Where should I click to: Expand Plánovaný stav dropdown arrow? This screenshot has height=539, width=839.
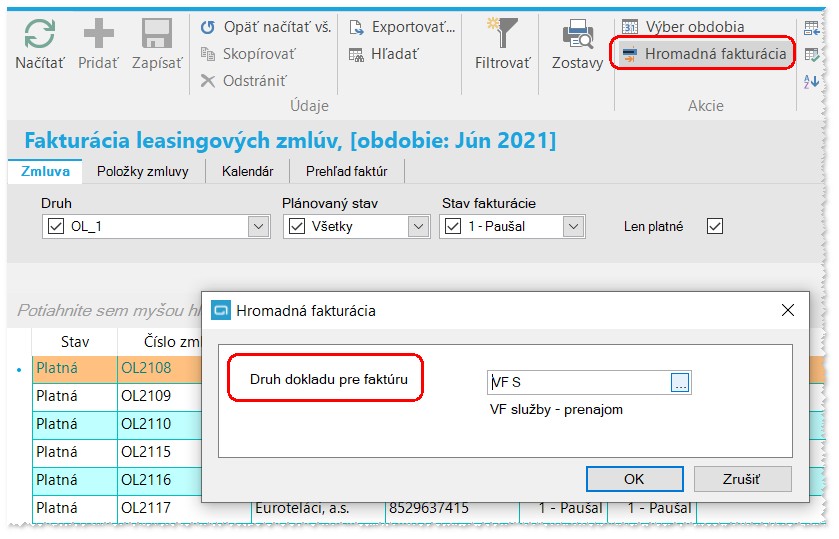click(418, 226)
